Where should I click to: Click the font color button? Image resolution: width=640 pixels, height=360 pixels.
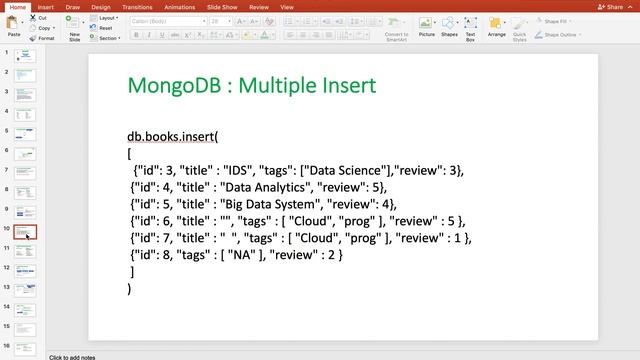click(x=264, y=36)
